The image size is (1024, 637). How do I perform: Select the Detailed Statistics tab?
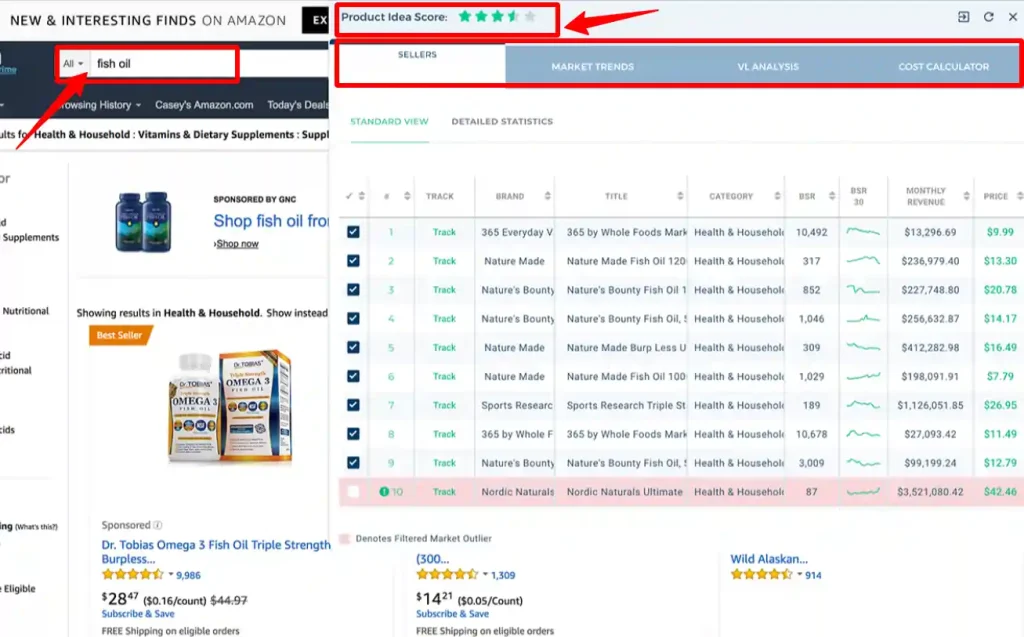(x=502, y=122)
